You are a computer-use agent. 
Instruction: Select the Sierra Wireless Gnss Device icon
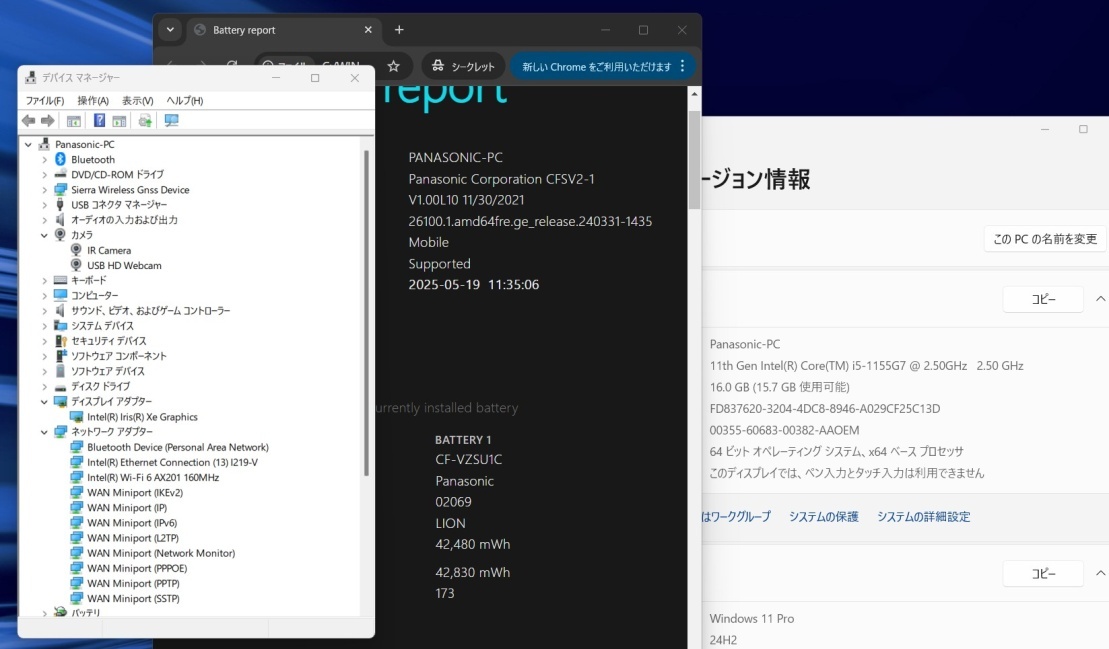coord(60,189)
